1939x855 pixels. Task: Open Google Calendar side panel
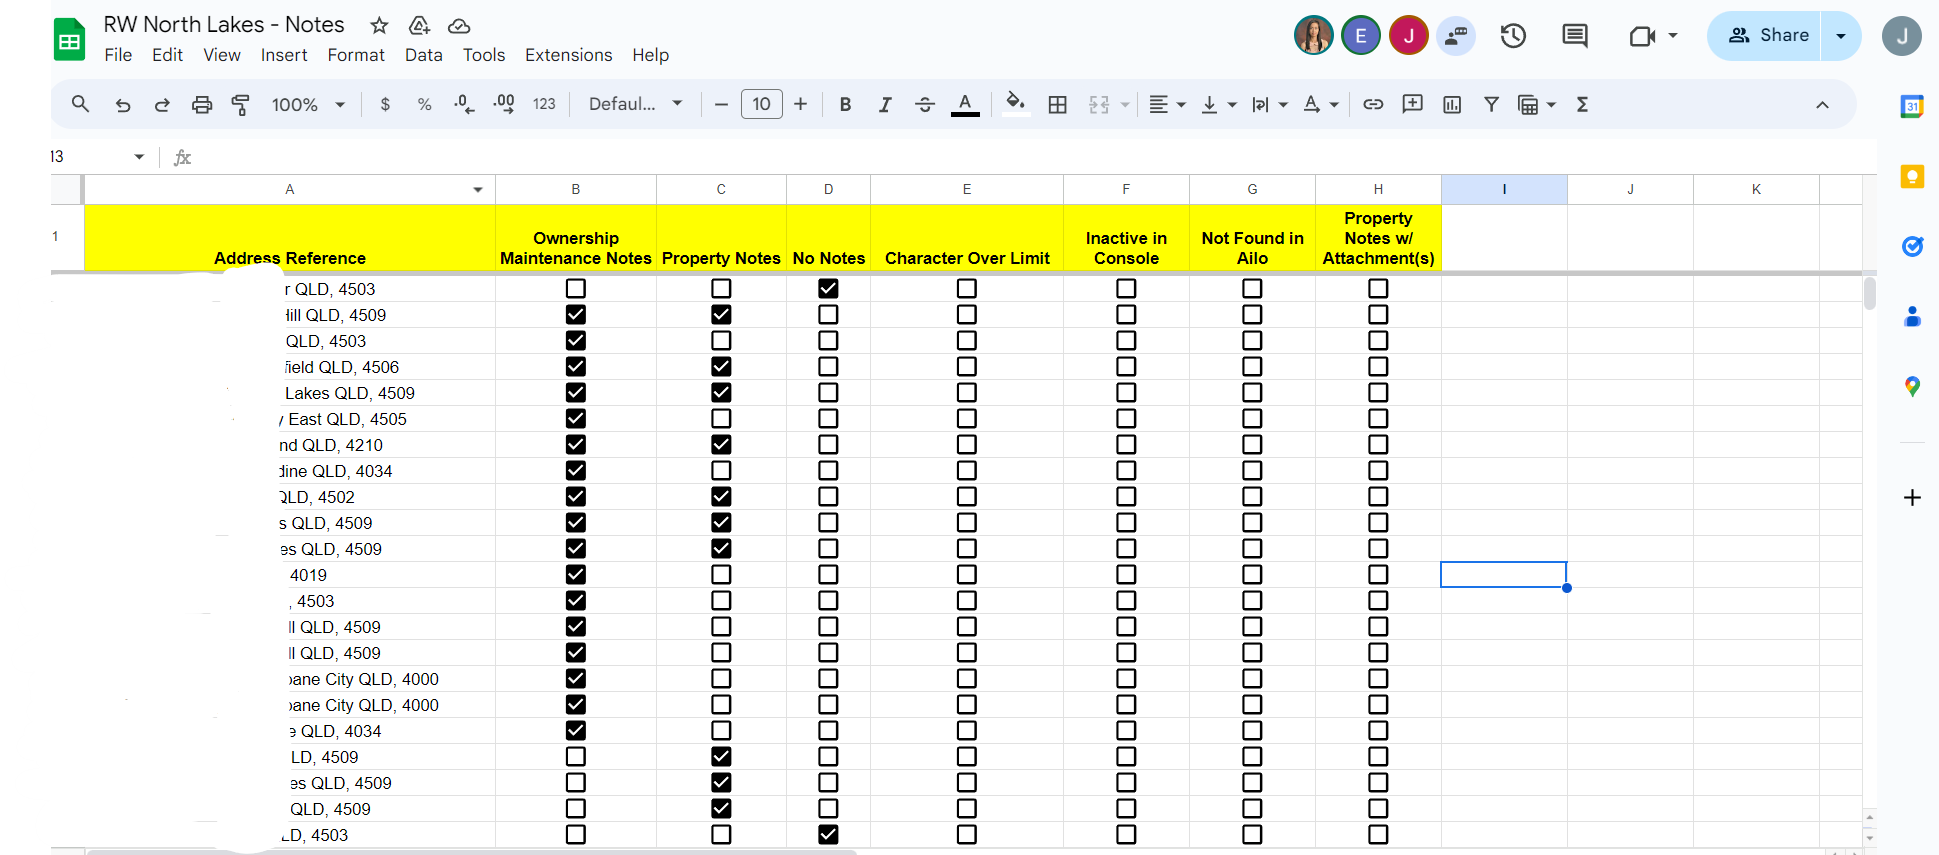click(x=1912, y=106)
